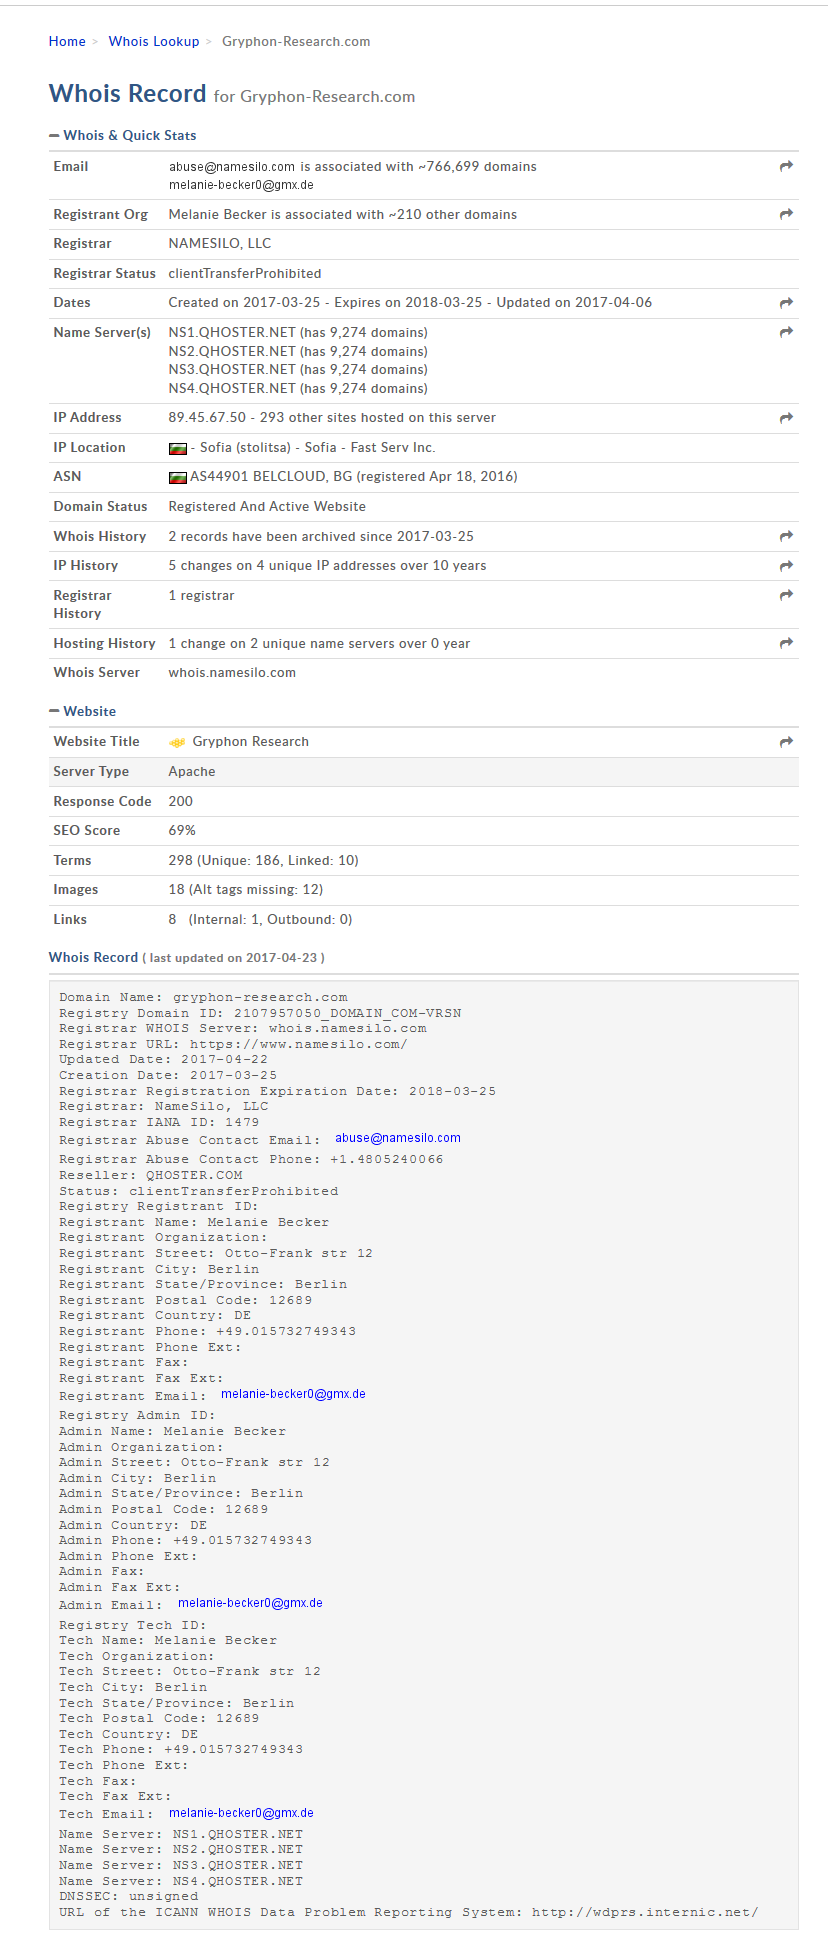The image size is (828, 1955).
Task: Click the SEO Score value 69%
Action: point(182,830)
